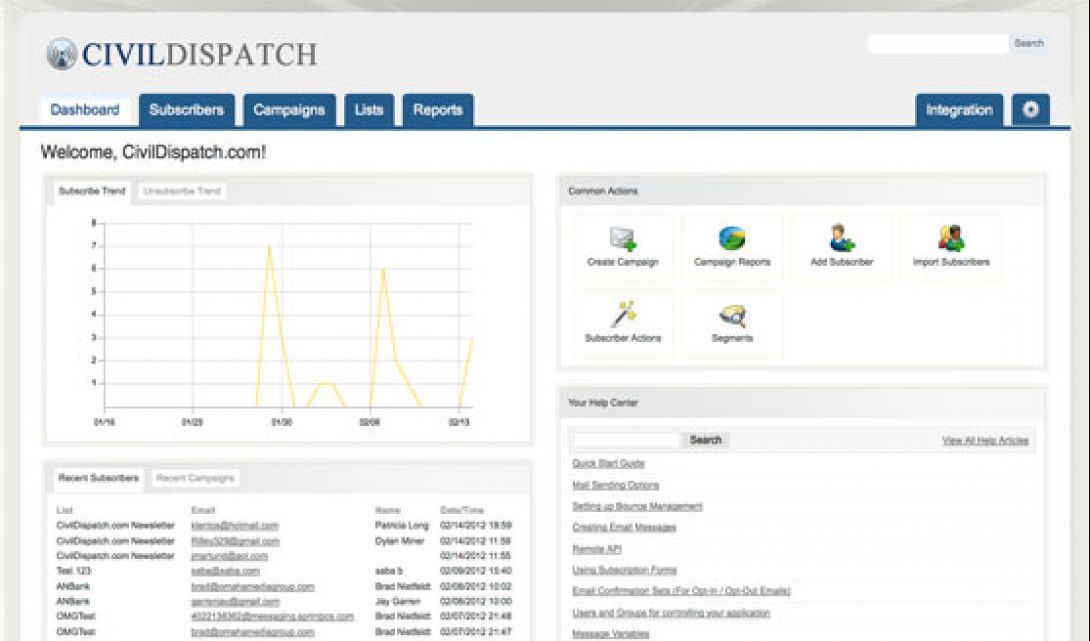Click the '02/14/2012 18:59' date cell
Image resolution: width=1090 pixels, height=641 pixels.
click(475, 526)
